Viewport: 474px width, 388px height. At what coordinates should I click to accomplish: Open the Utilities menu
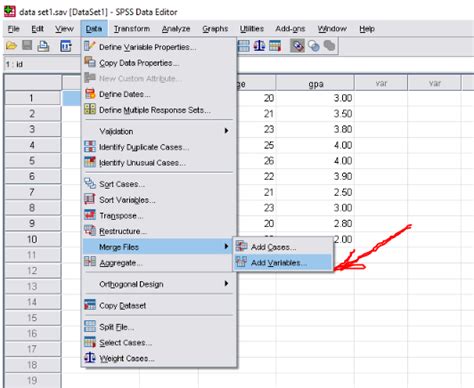point(252,29)
